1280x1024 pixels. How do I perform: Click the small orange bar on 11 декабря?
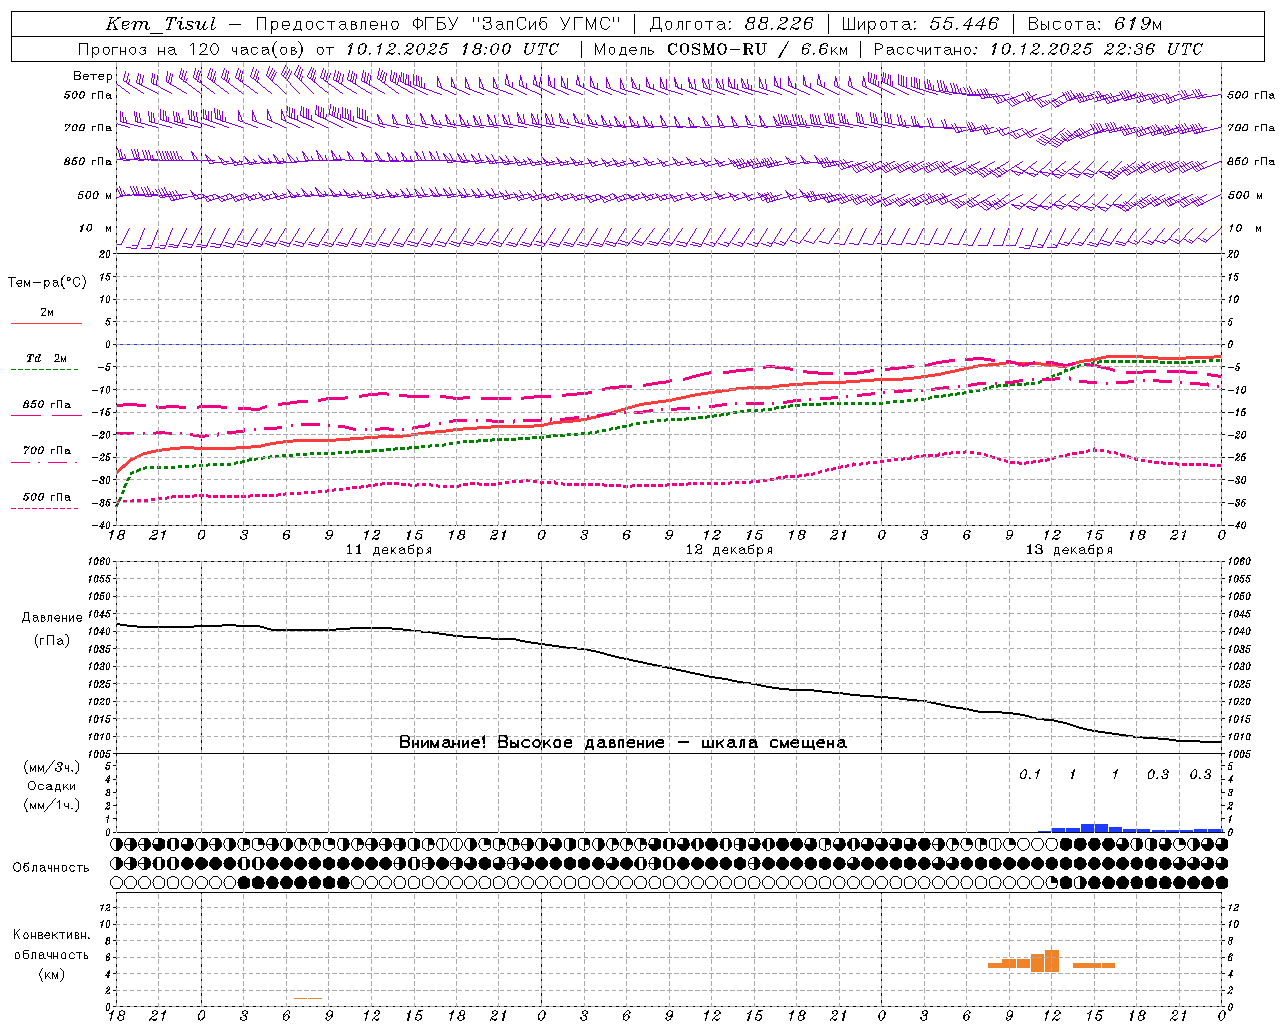(x=308, y=998)
